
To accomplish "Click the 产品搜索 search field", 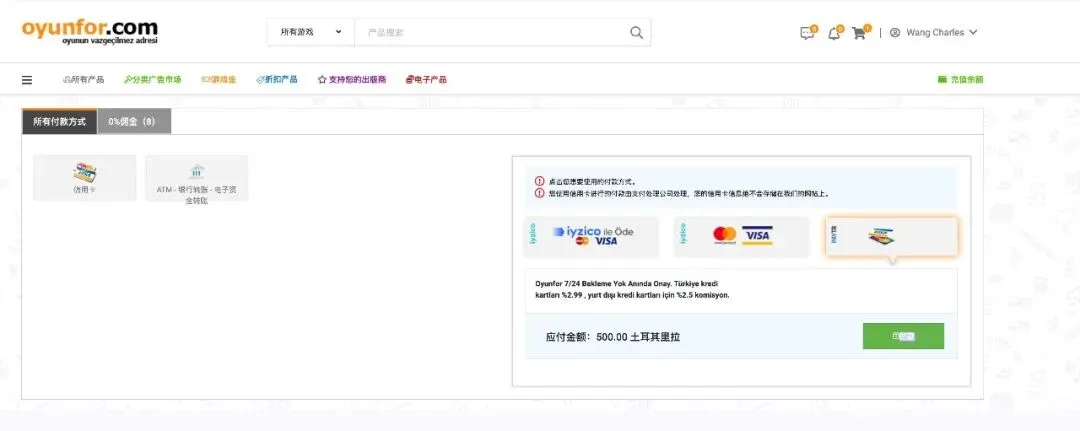I will coord(493,32).
